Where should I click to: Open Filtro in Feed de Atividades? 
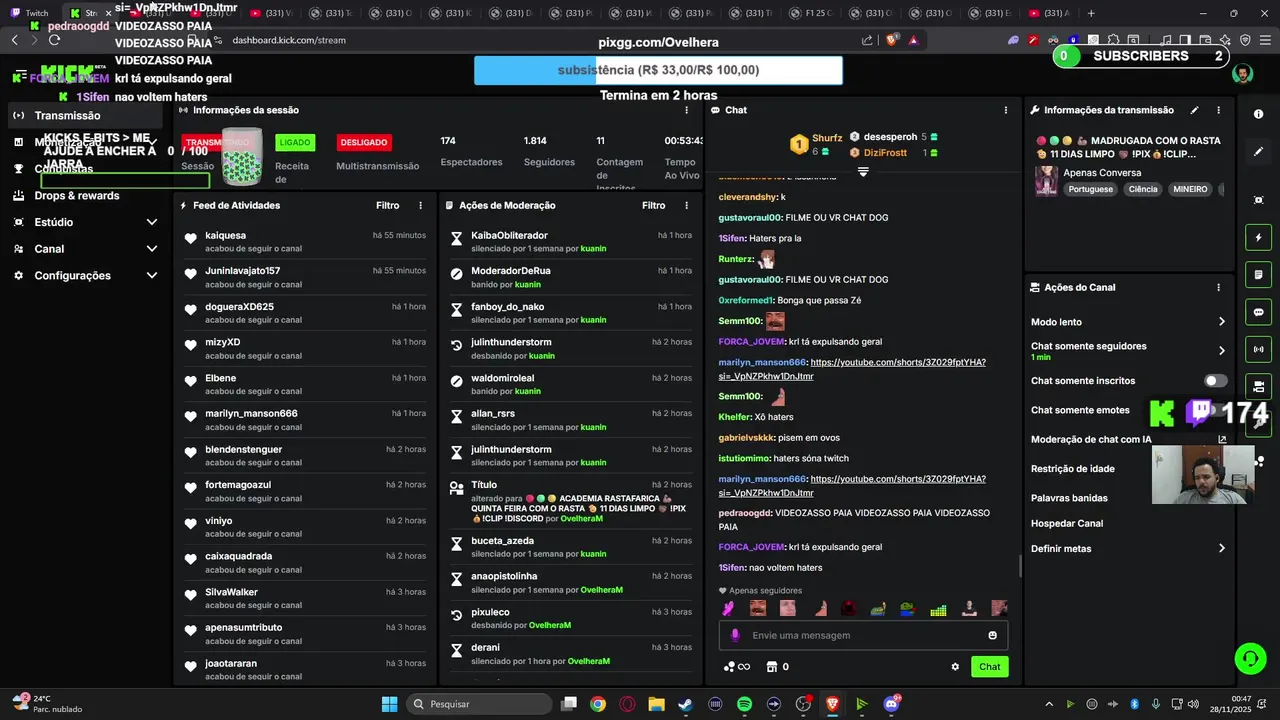(x=388, y=205)
